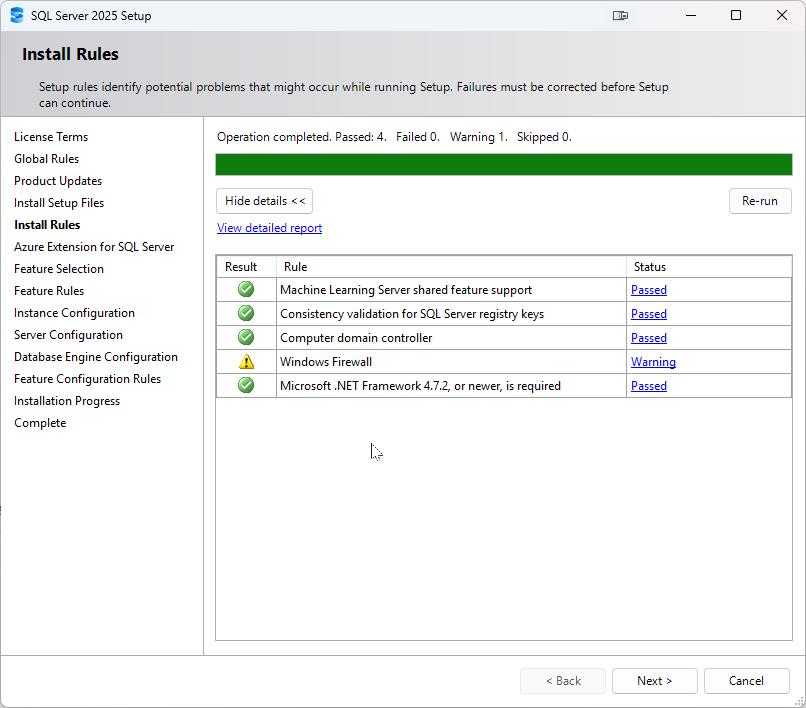Screen dimensions: 806x708
Task: Select Database Engine Configuration step
Action: point(96,357)
